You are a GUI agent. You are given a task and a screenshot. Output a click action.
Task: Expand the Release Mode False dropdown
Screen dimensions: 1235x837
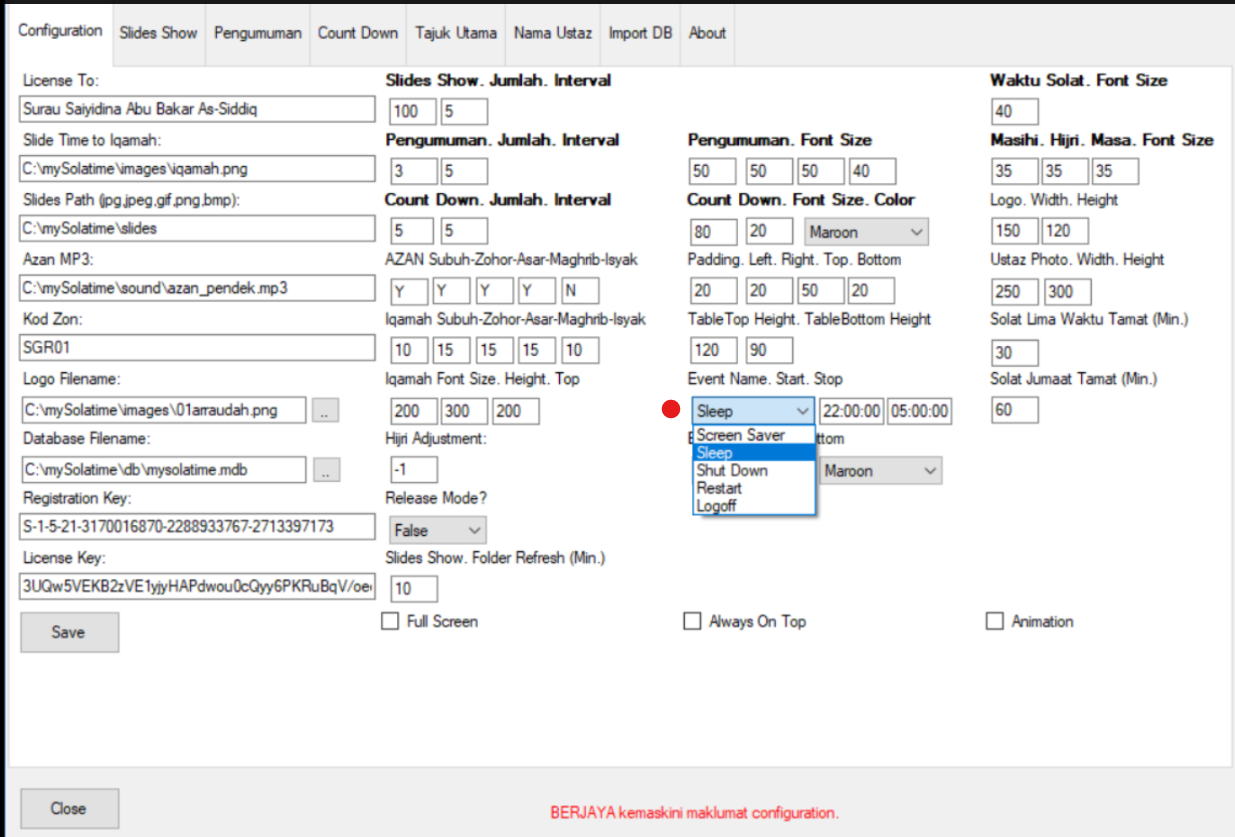436,530
